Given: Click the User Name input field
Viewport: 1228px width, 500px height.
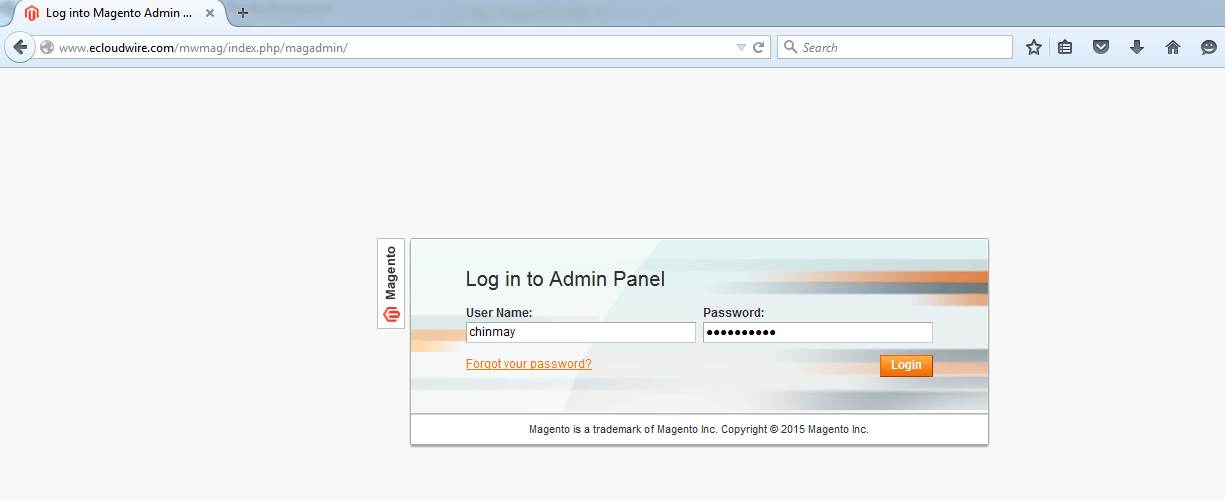Looking at the screenshot, I should (581, 332).
